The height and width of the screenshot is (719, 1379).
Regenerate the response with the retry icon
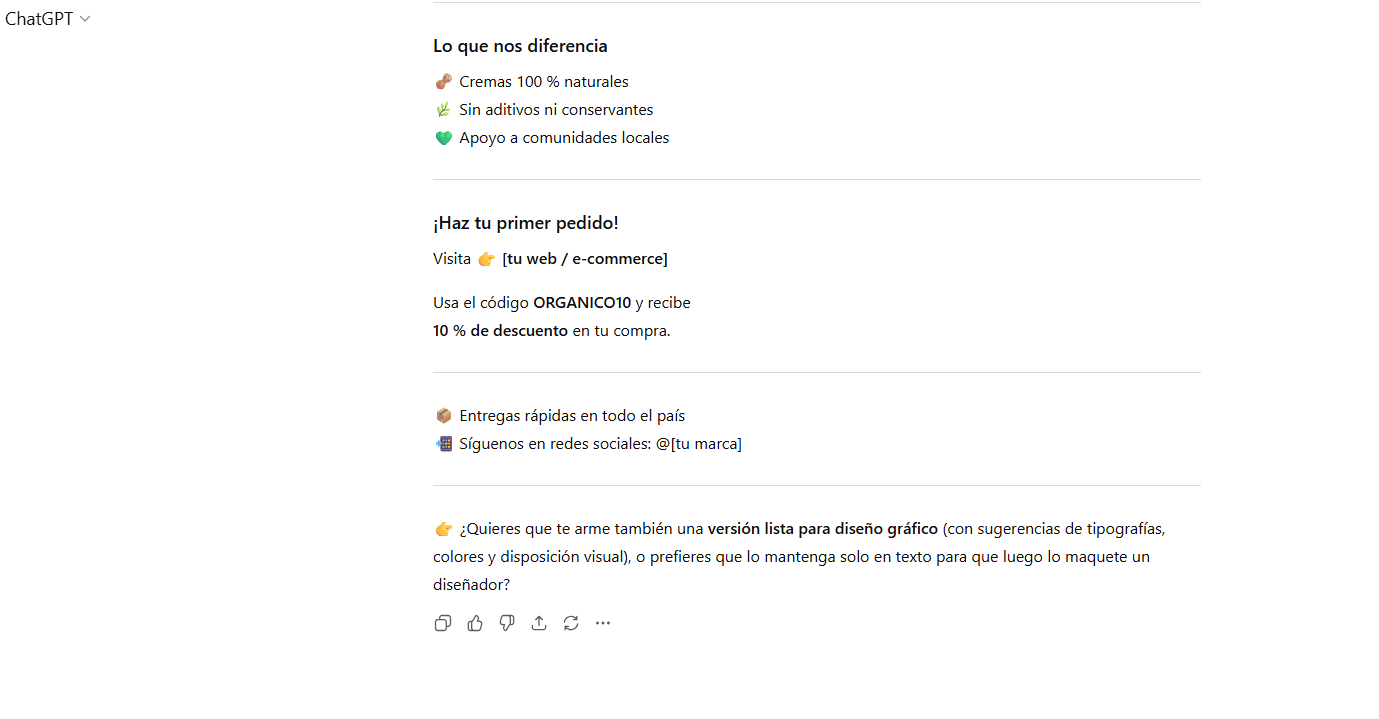(571, 623)
